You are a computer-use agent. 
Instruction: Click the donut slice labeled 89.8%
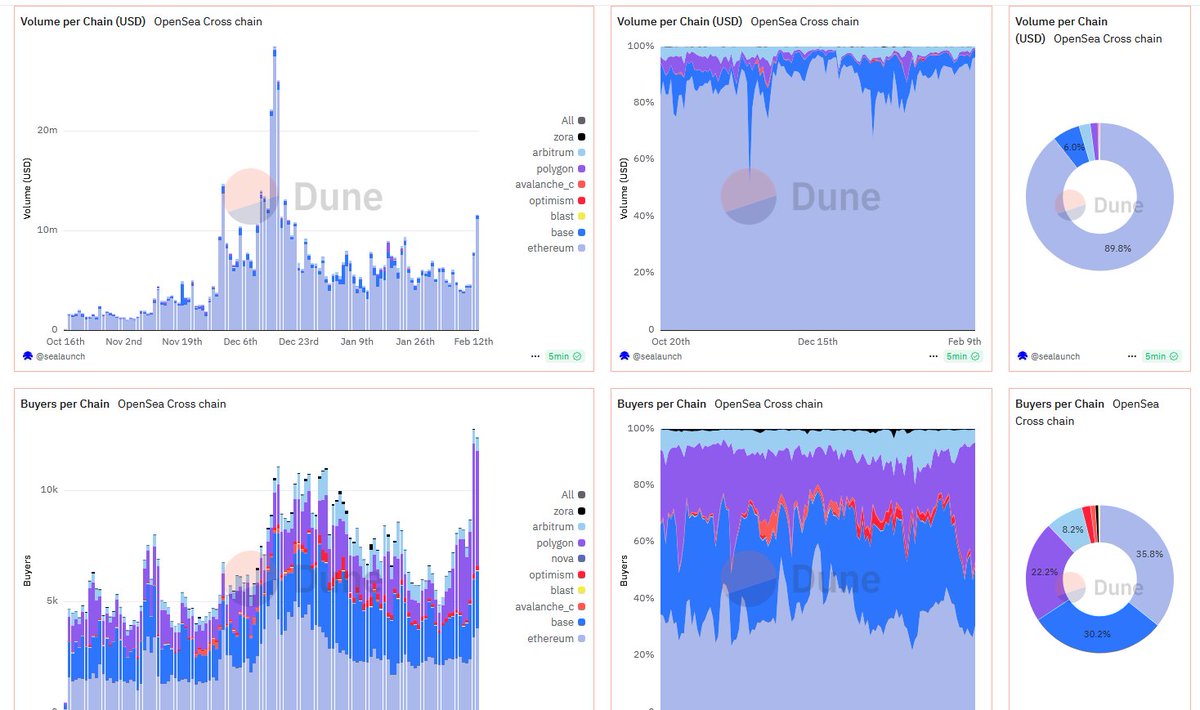1117,247
